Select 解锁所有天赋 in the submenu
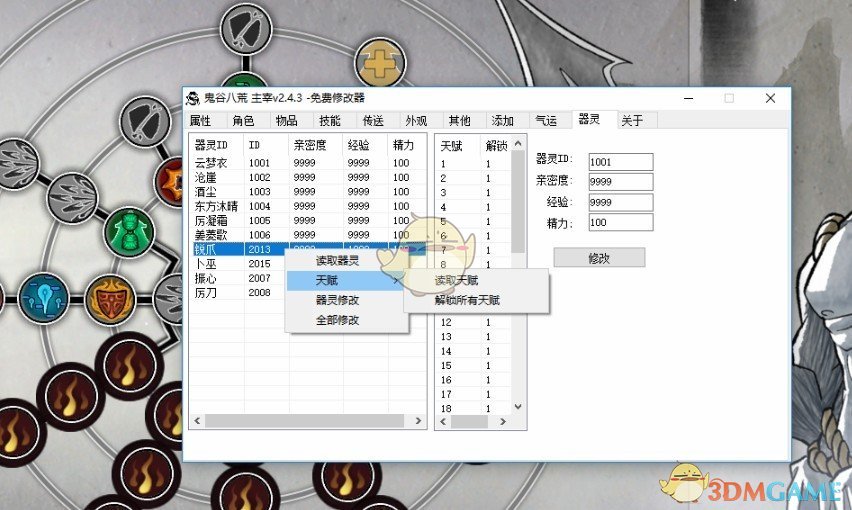 click(x=476, y=300)
